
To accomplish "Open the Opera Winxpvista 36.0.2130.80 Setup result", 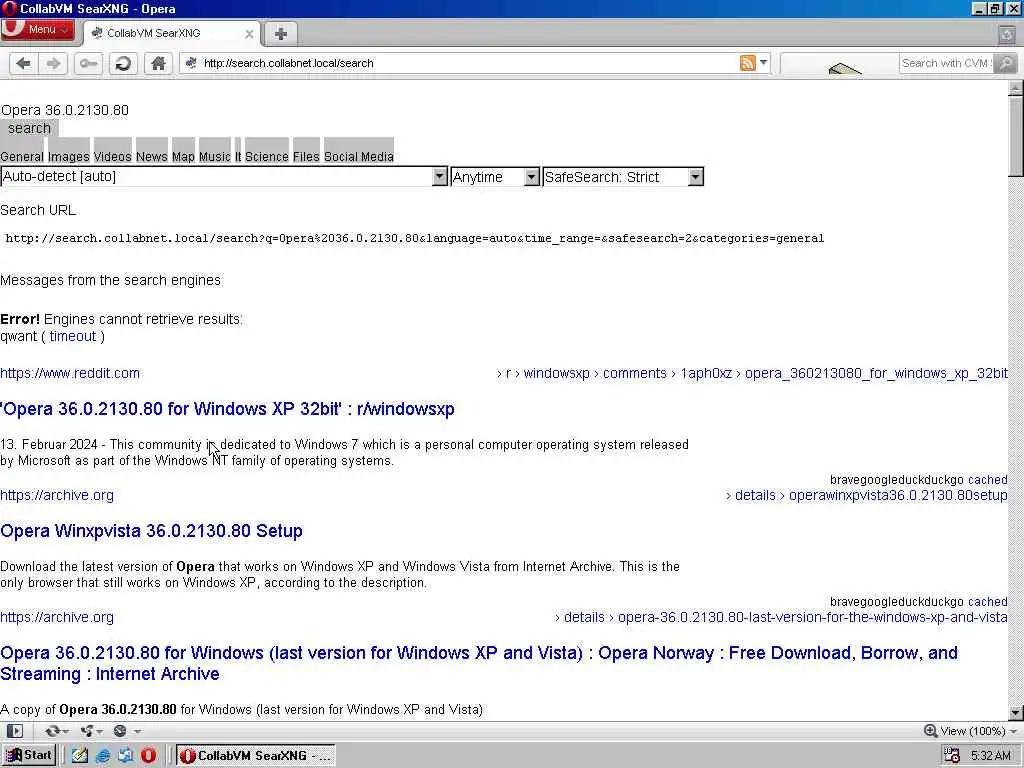I will pos(152,531).
